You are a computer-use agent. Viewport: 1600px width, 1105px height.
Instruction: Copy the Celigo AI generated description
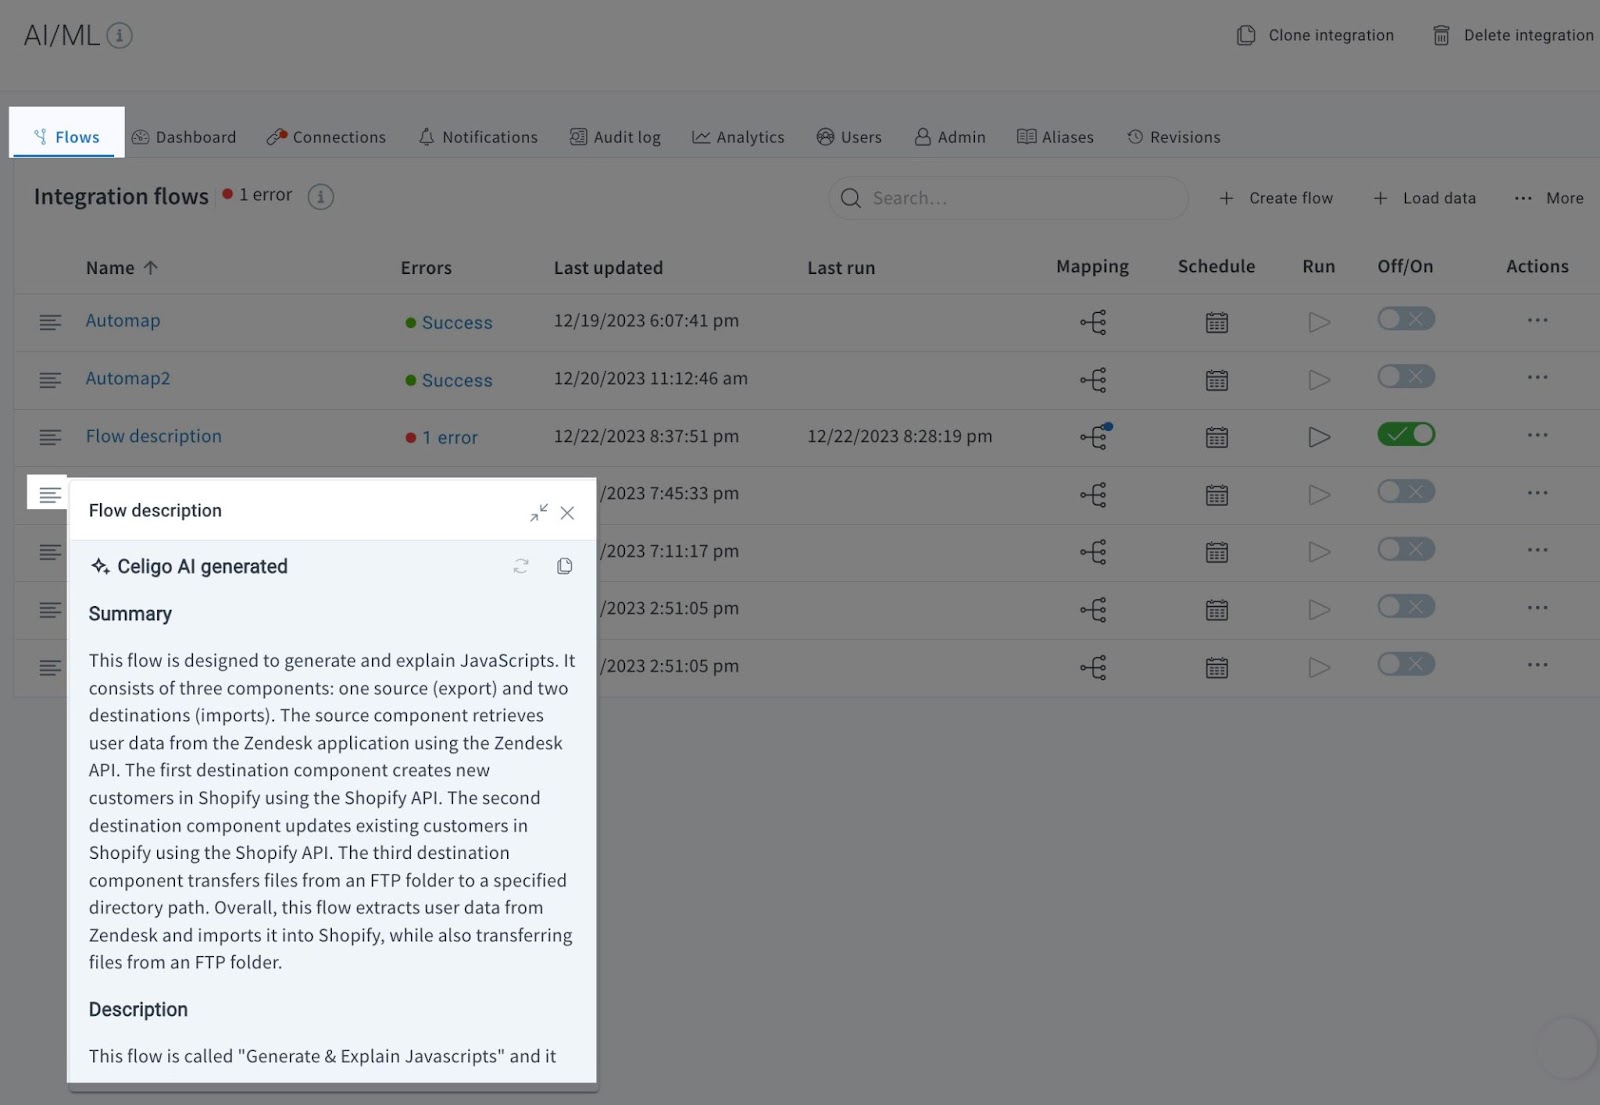coord(564,565)
